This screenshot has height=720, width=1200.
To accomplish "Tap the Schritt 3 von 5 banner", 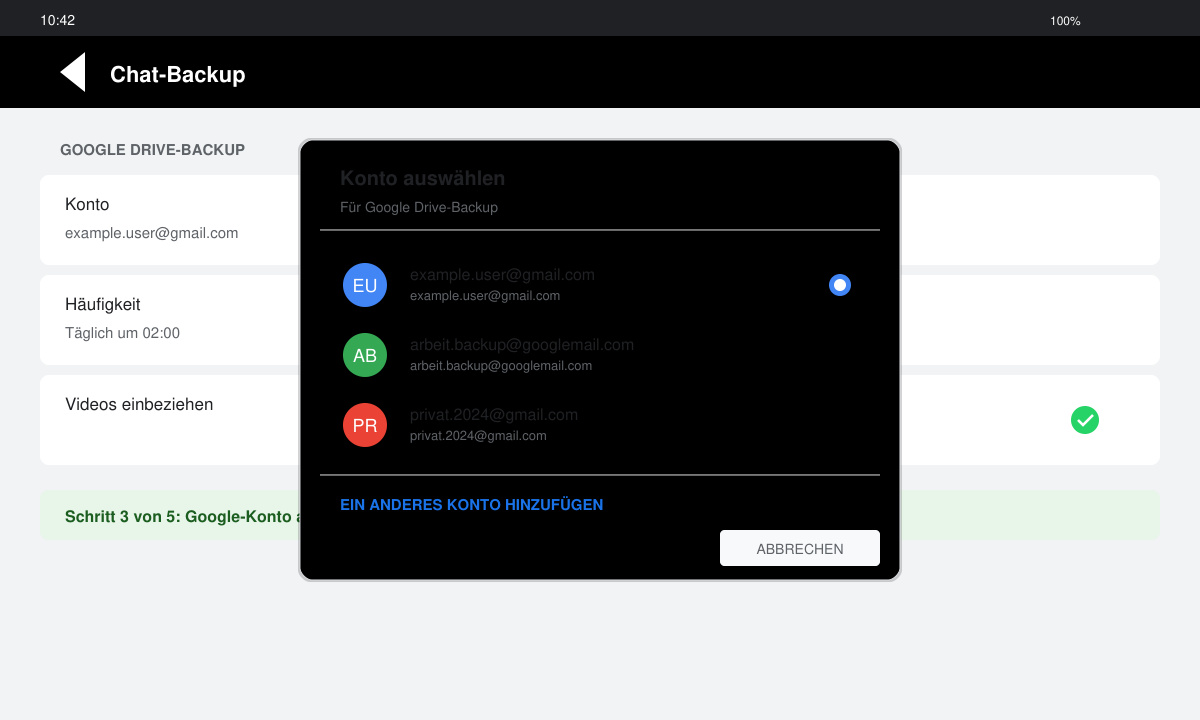I will [600, 515].
